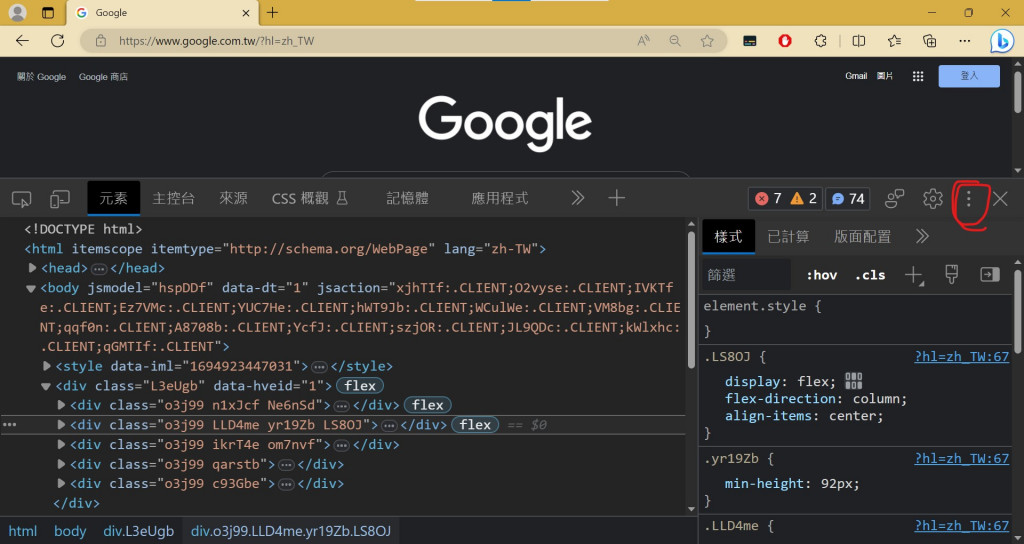Open browser extensions puzzle icon

click(x=820, y=40)
